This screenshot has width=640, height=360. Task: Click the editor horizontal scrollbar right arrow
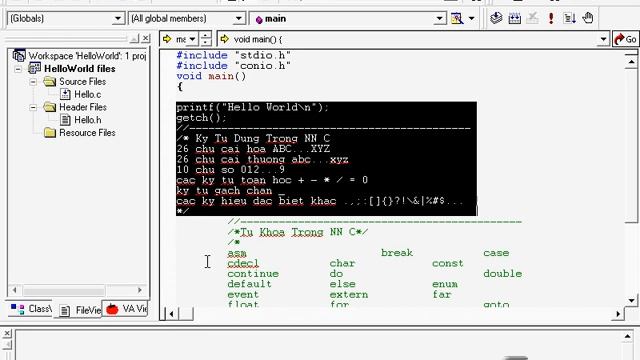pyautogui.click(x=618, y=314)
